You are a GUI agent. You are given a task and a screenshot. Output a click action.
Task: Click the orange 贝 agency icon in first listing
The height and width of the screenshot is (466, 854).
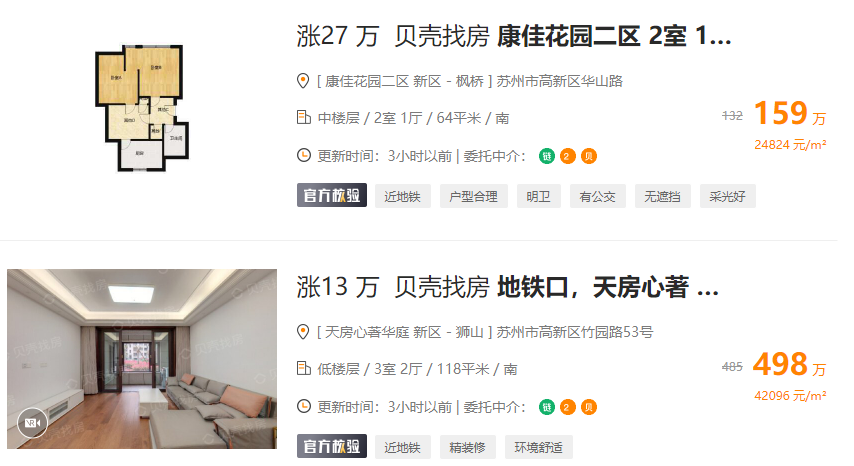[x=588, y=156]
